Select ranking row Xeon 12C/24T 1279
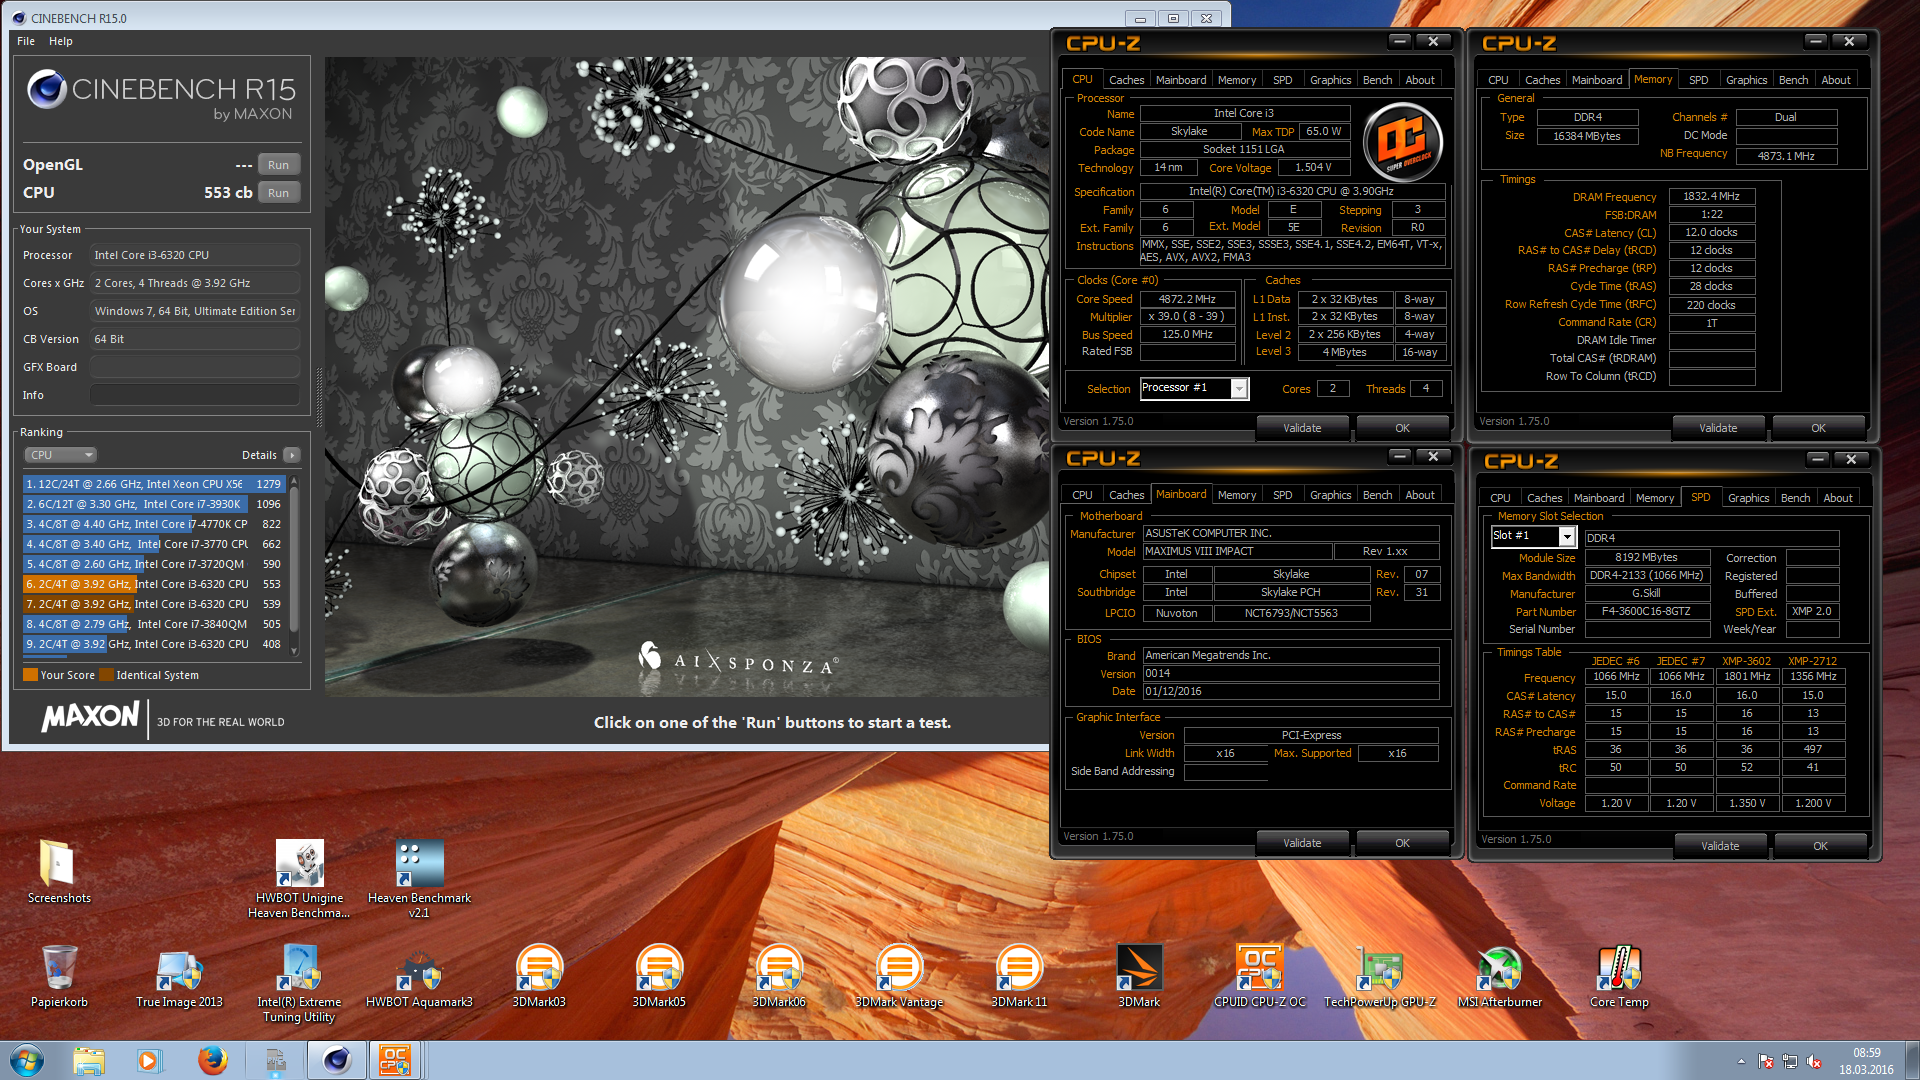1920x1080 pixels. [x=155, y=484]
